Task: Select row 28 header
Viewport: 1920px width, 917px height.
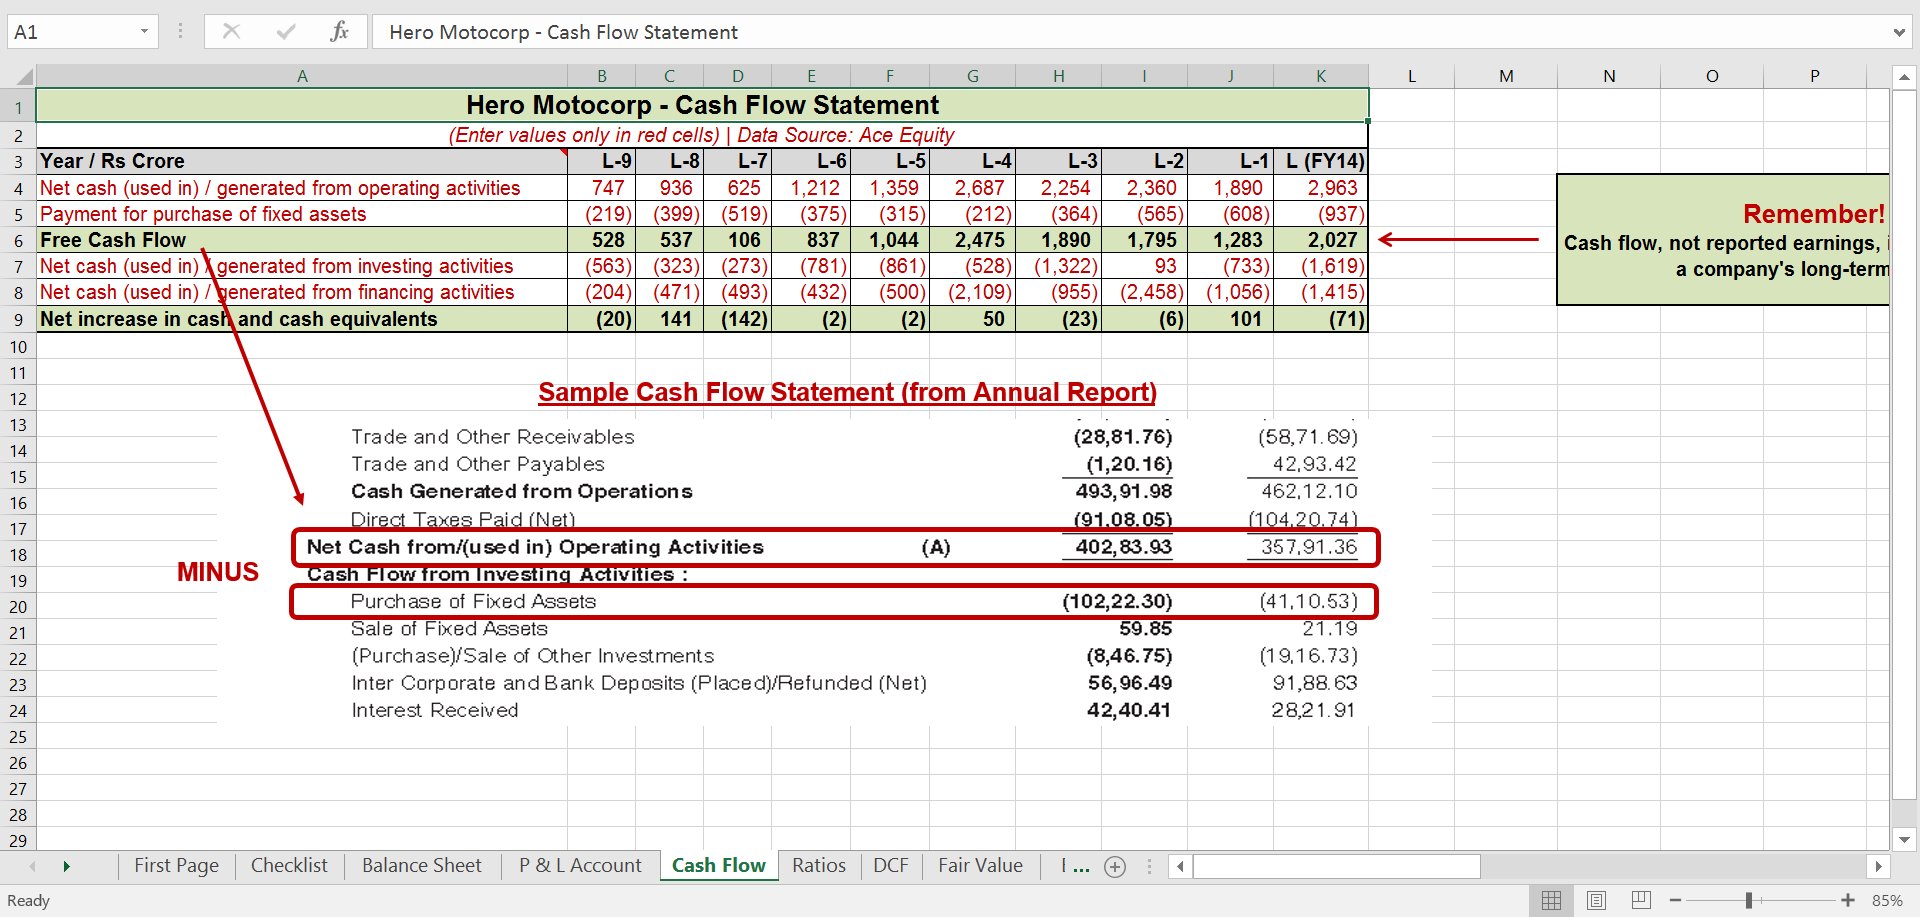Action: pyautogui.click(x=18, y=815)
